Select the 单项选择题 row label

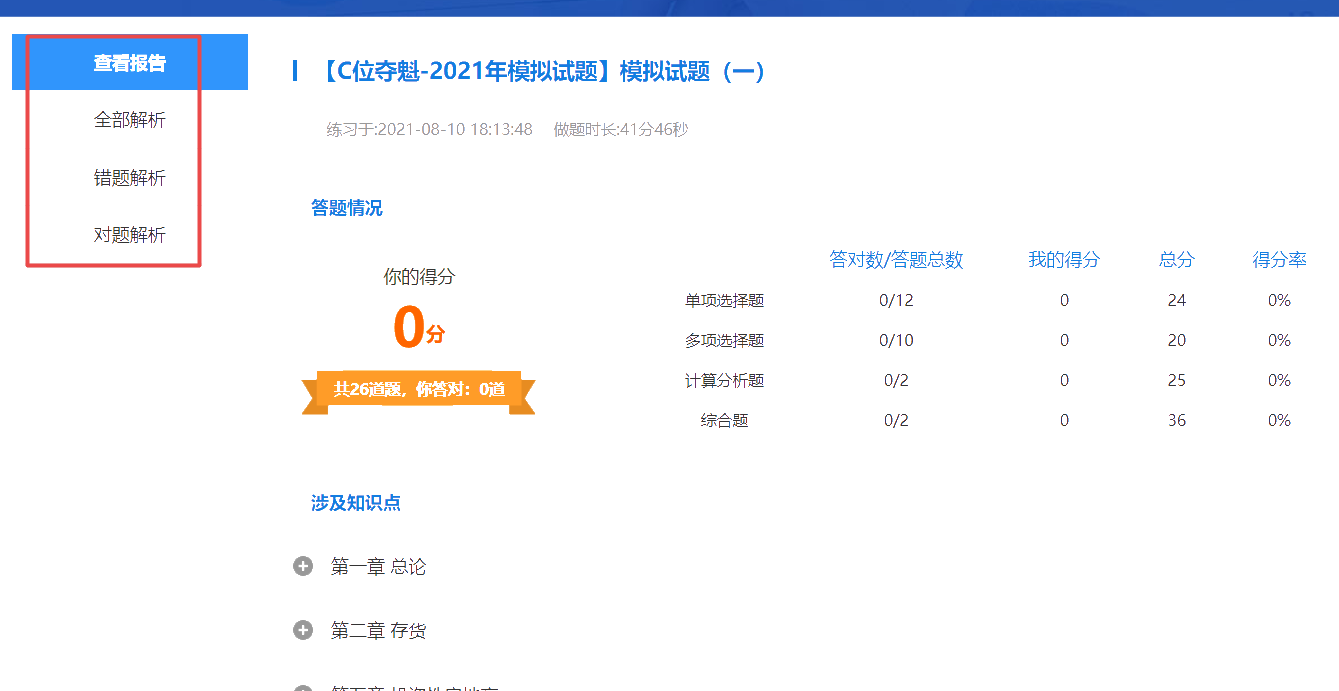click(724, 301)
